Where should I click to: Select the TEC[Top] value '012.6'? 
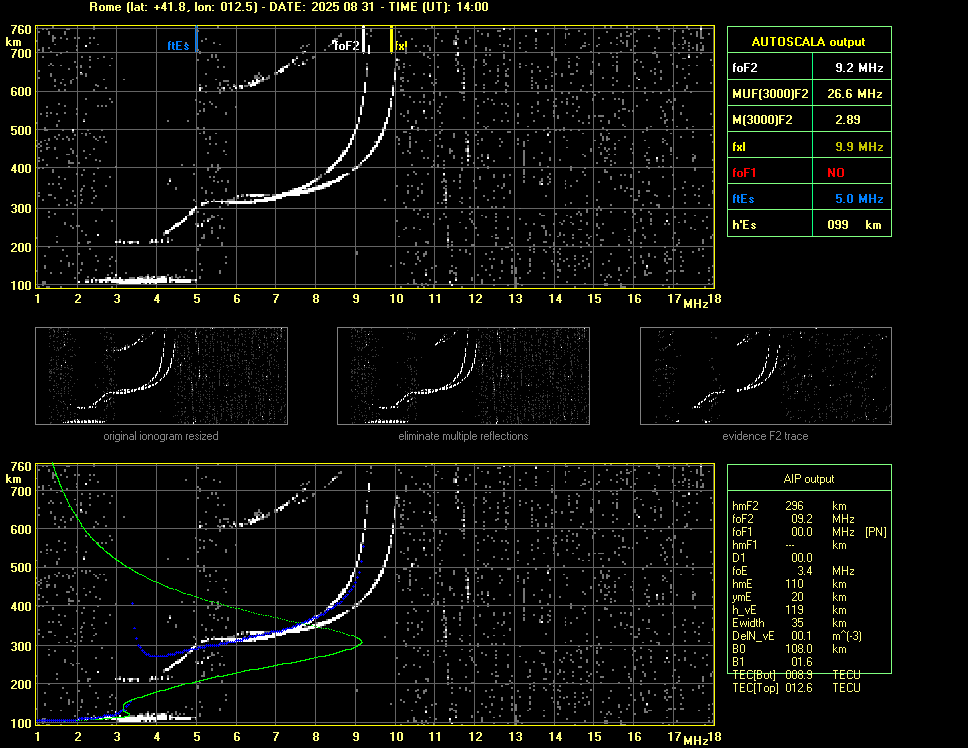point(799,688)
